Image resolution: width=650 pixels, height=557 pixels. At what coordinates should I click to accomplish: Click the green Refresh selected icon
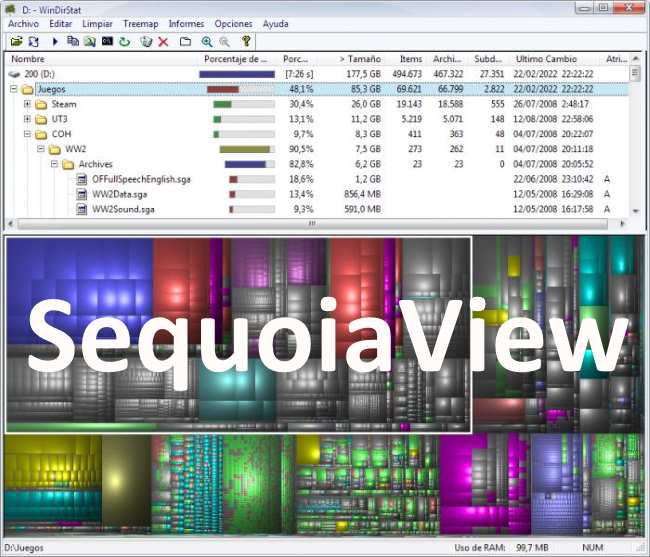pyautogui.click(x=124, y=41)
